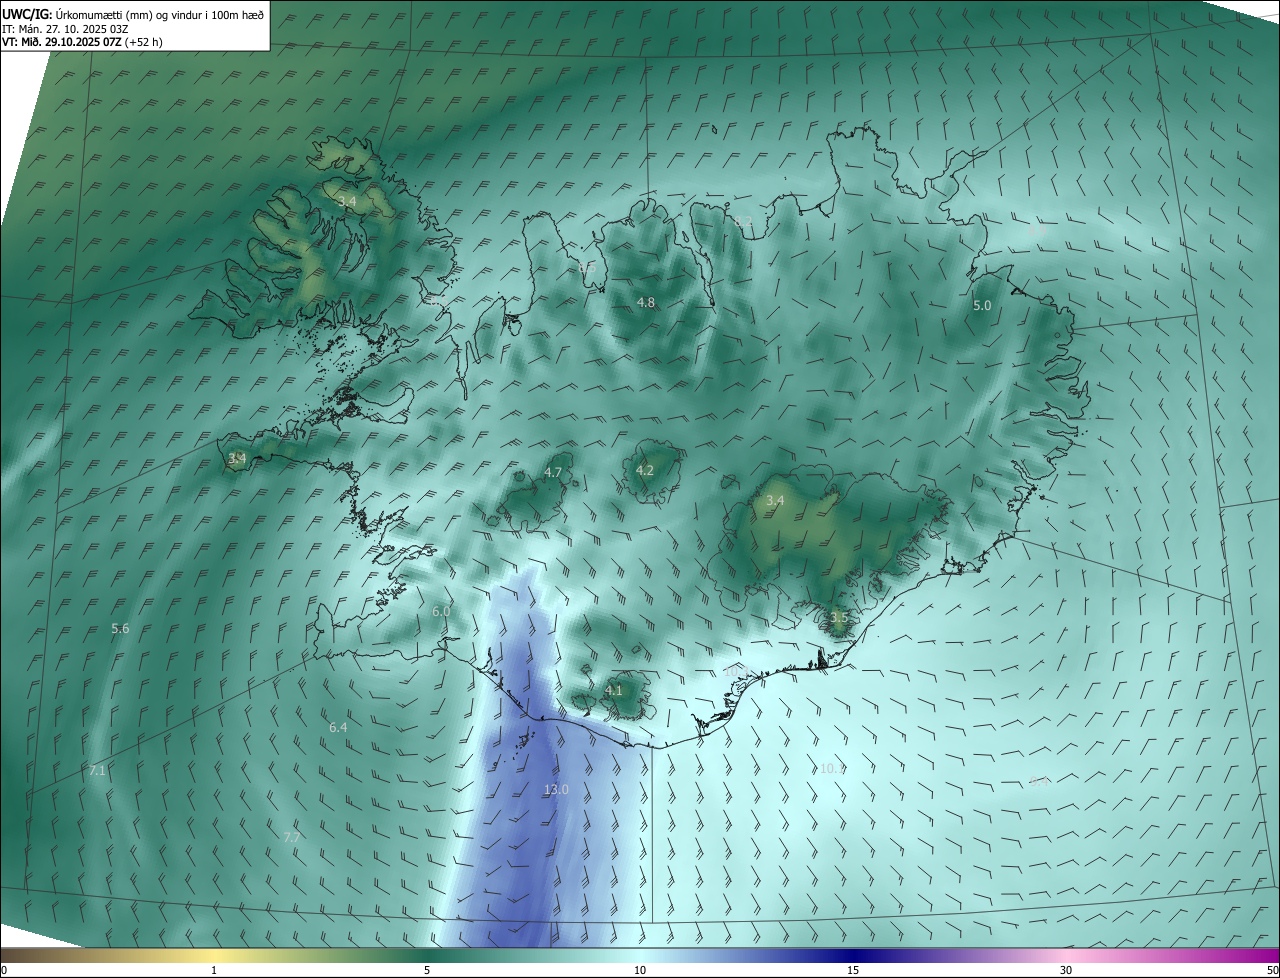Click the 0 tick on the color scale
This screenshot has width=1280, height=978.
click(x=4, y=970)
